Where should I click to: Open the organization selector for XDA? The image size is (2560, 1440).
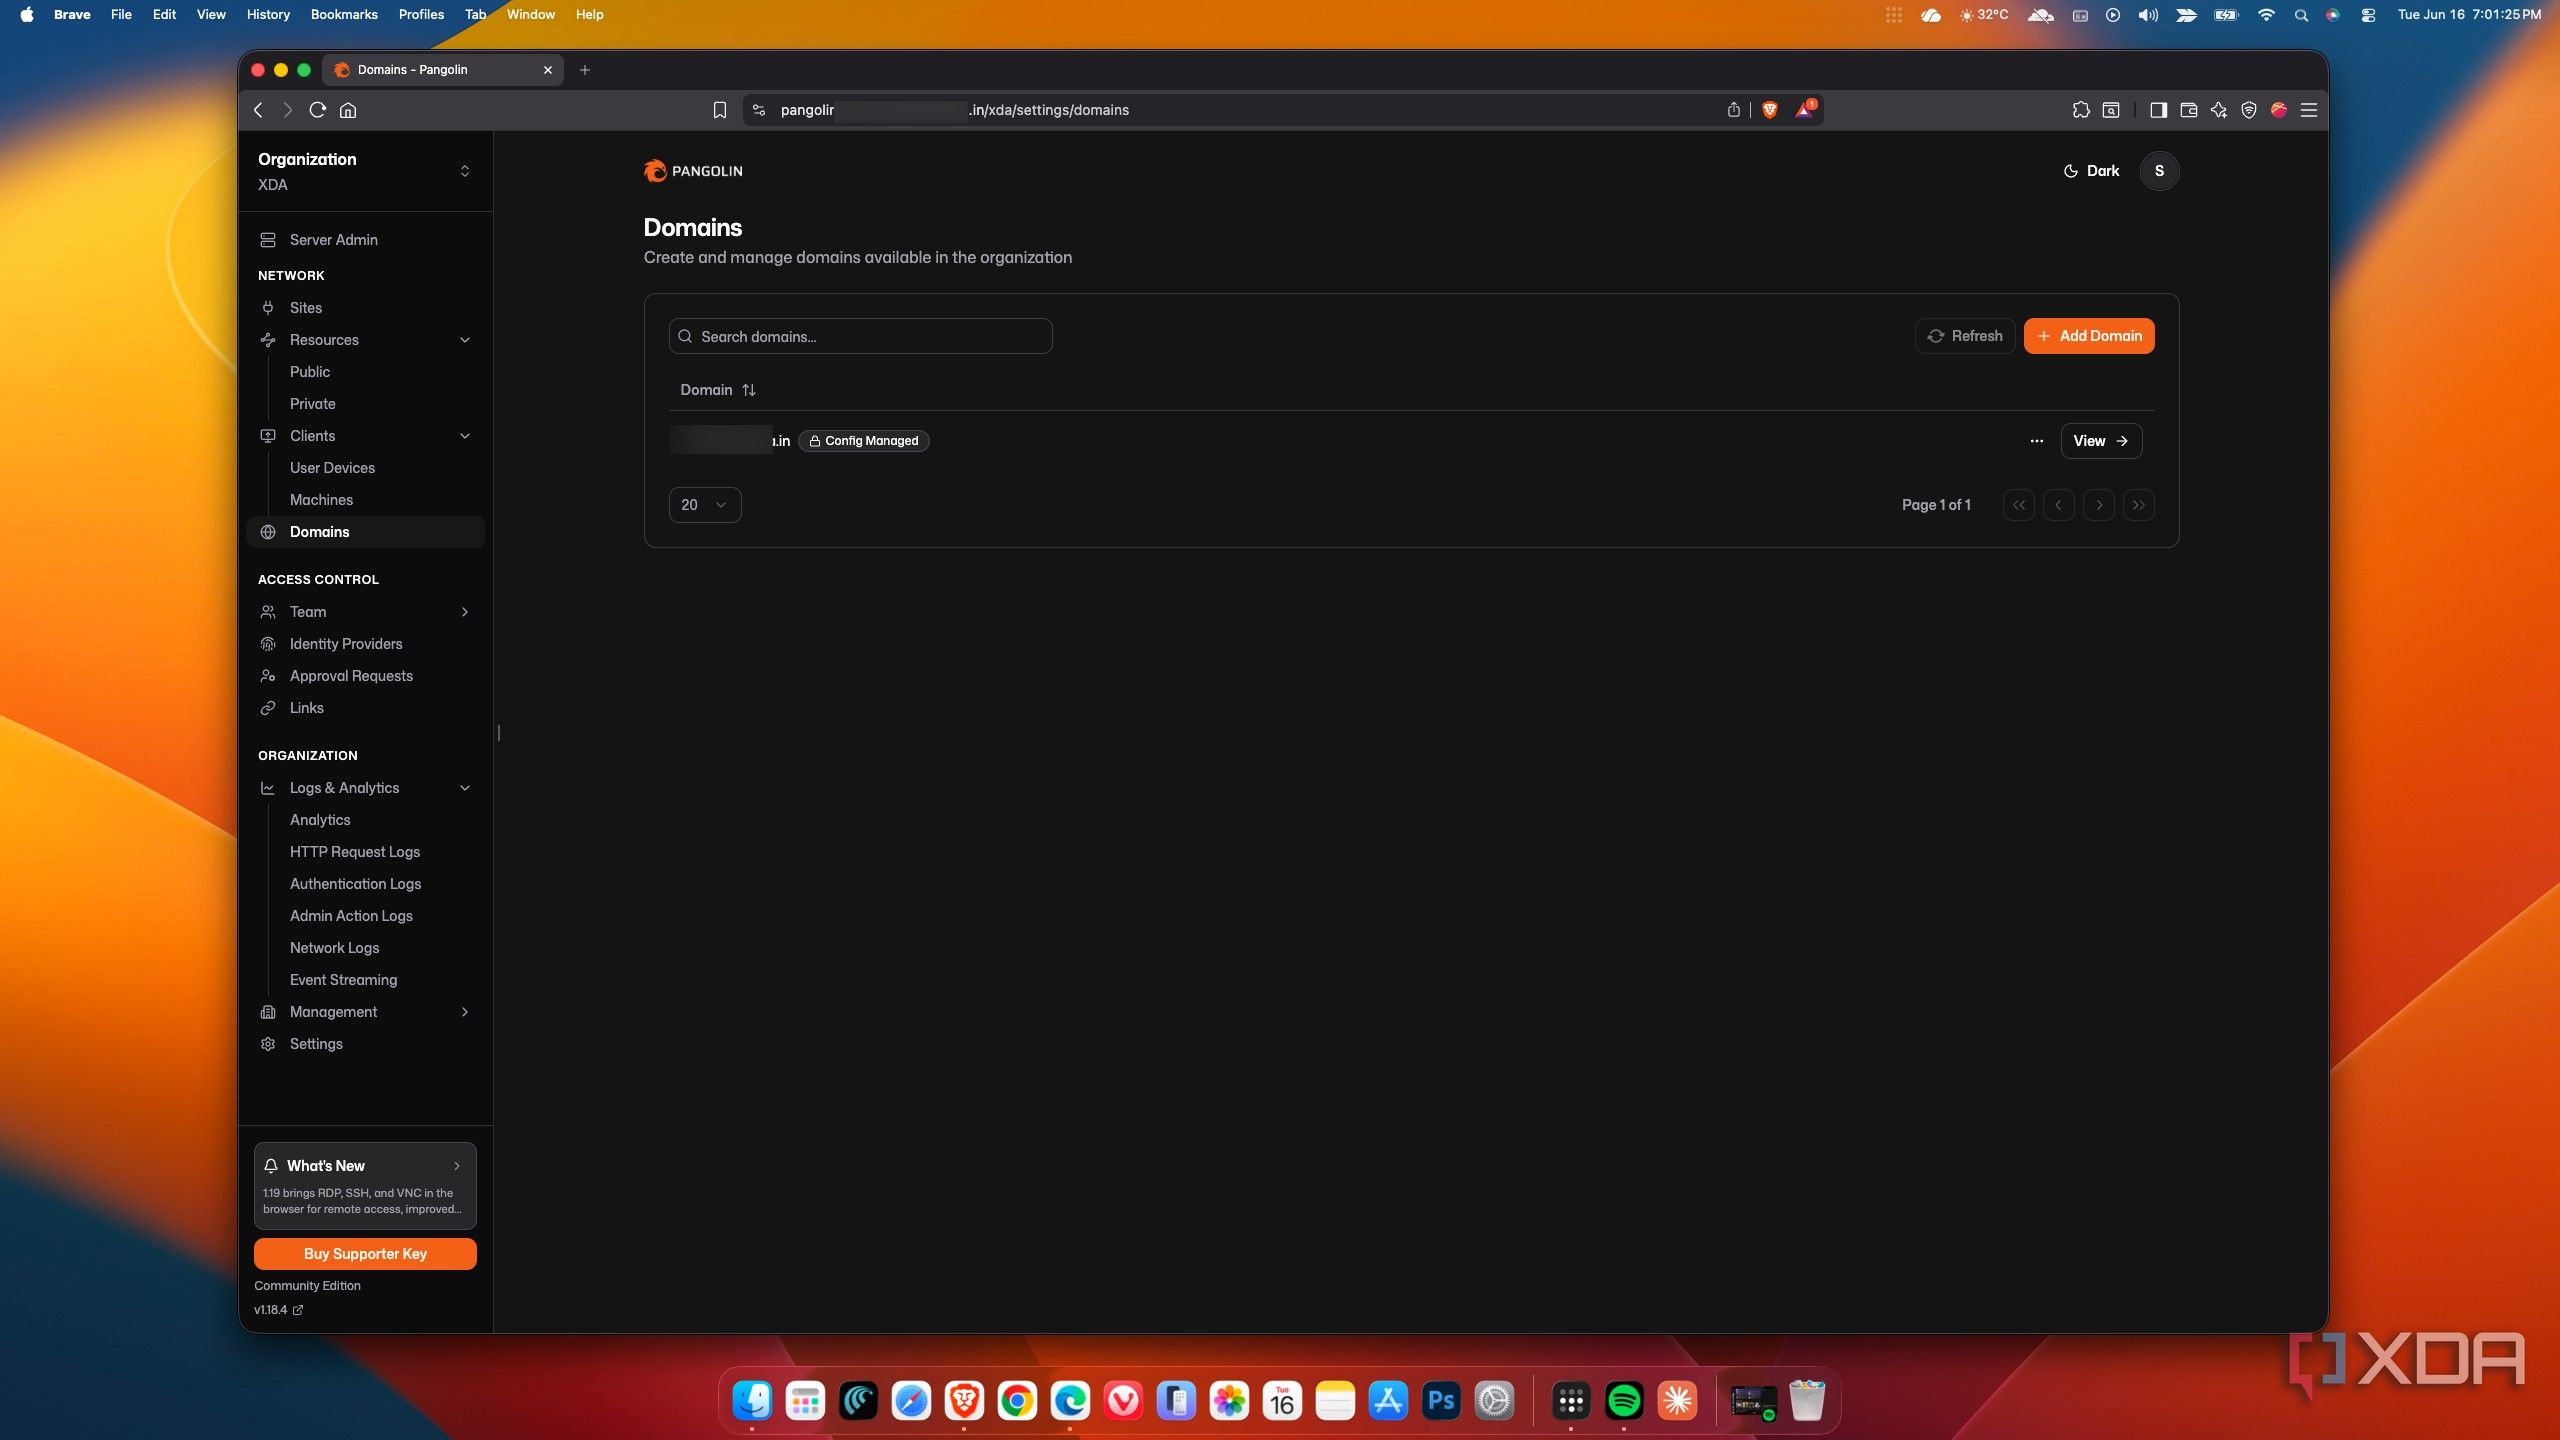click(365, 171)
